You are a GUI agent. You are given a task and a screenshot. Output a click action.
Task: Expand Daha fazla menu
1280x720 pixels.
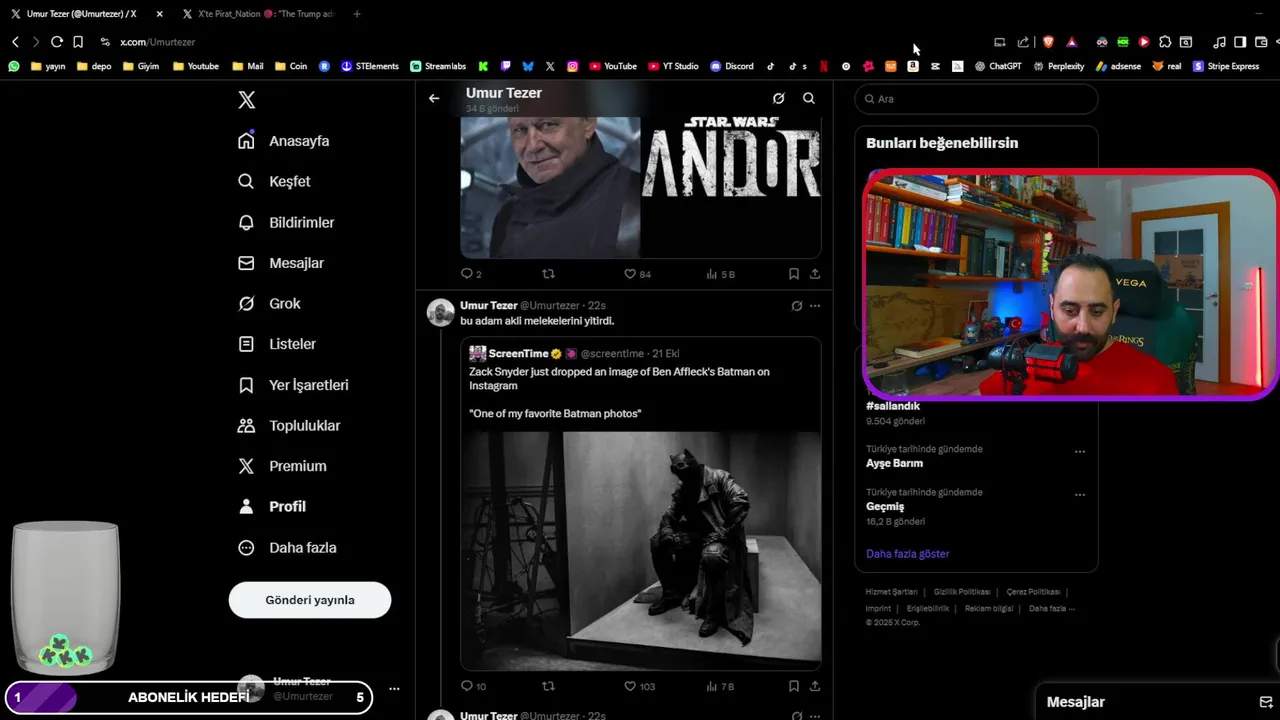287,547
